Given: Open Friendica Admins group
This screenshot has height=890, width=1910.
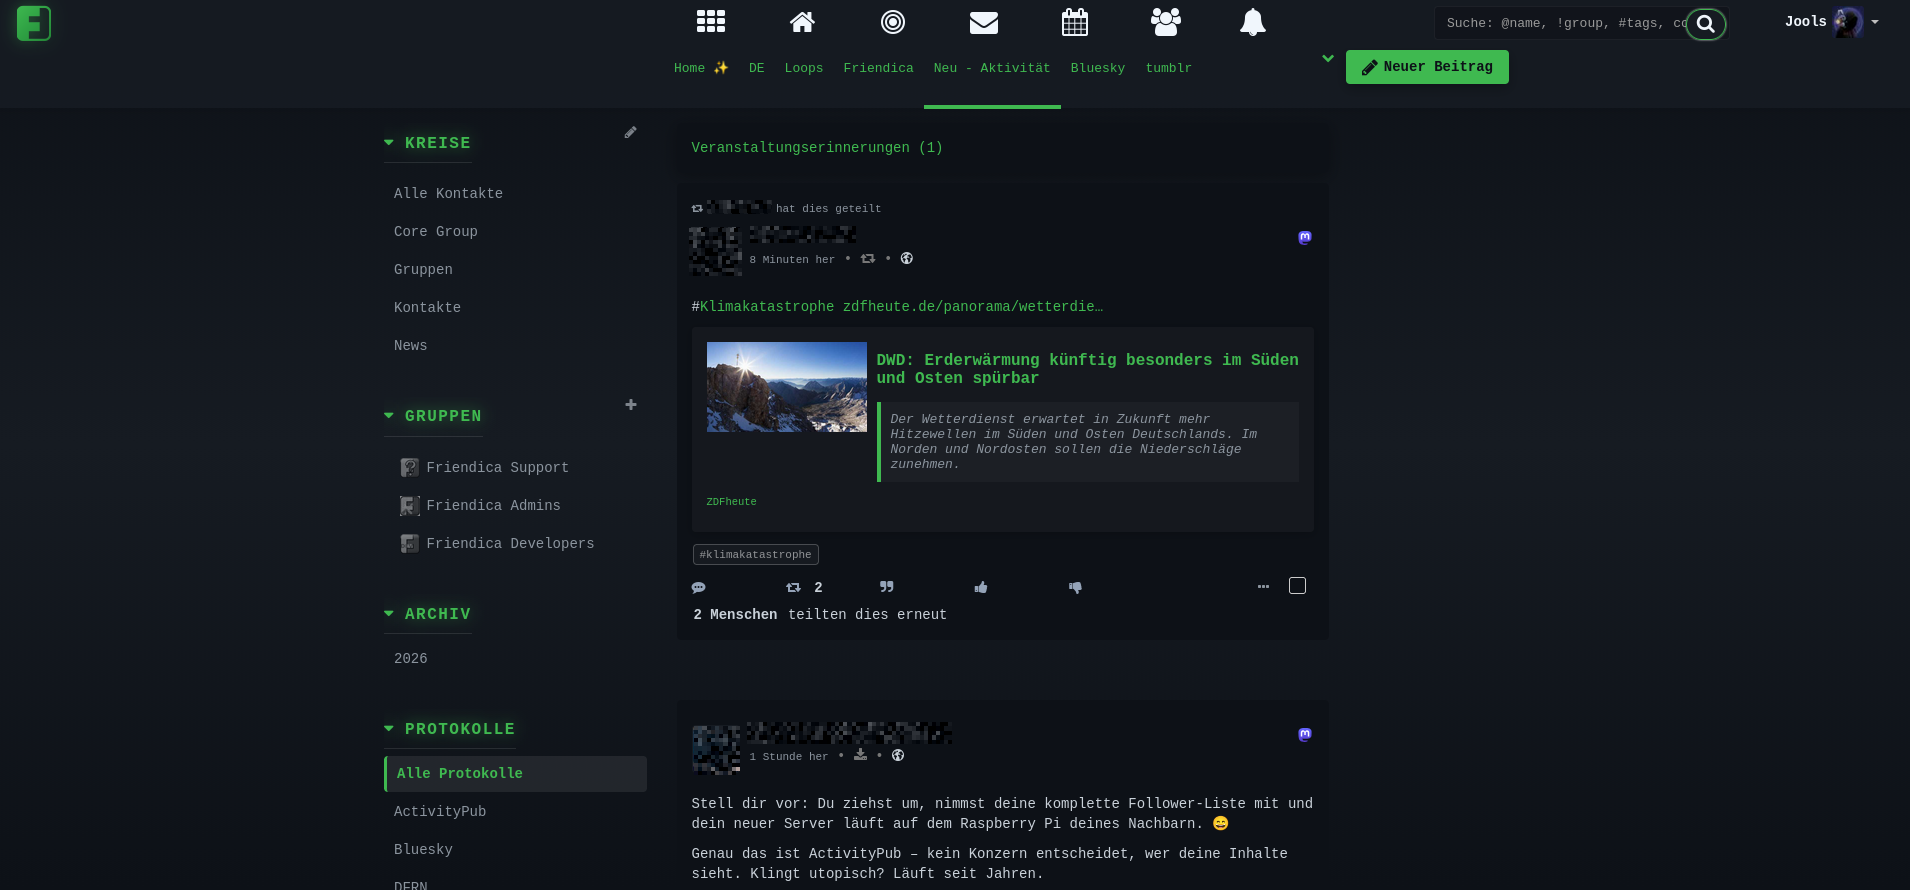Looking at the screenshot, I should point(480,506).
